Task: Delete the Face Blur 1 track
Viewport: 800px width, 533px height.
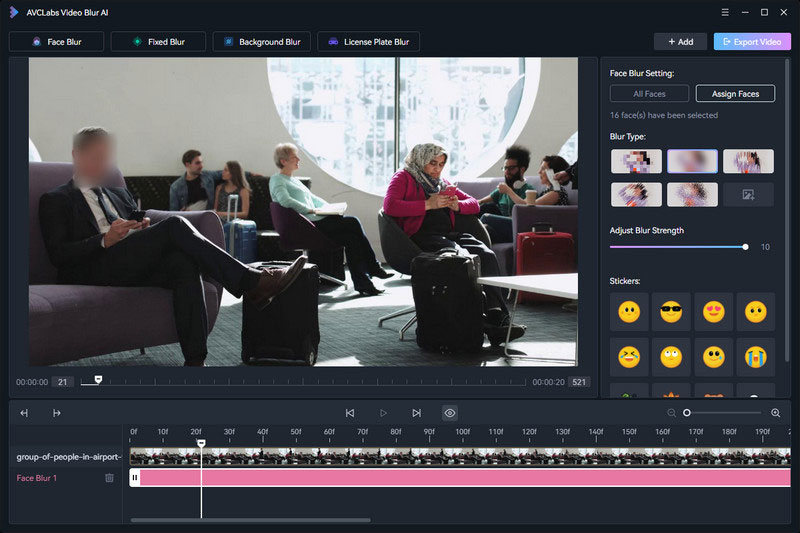Action: (109, 478)
